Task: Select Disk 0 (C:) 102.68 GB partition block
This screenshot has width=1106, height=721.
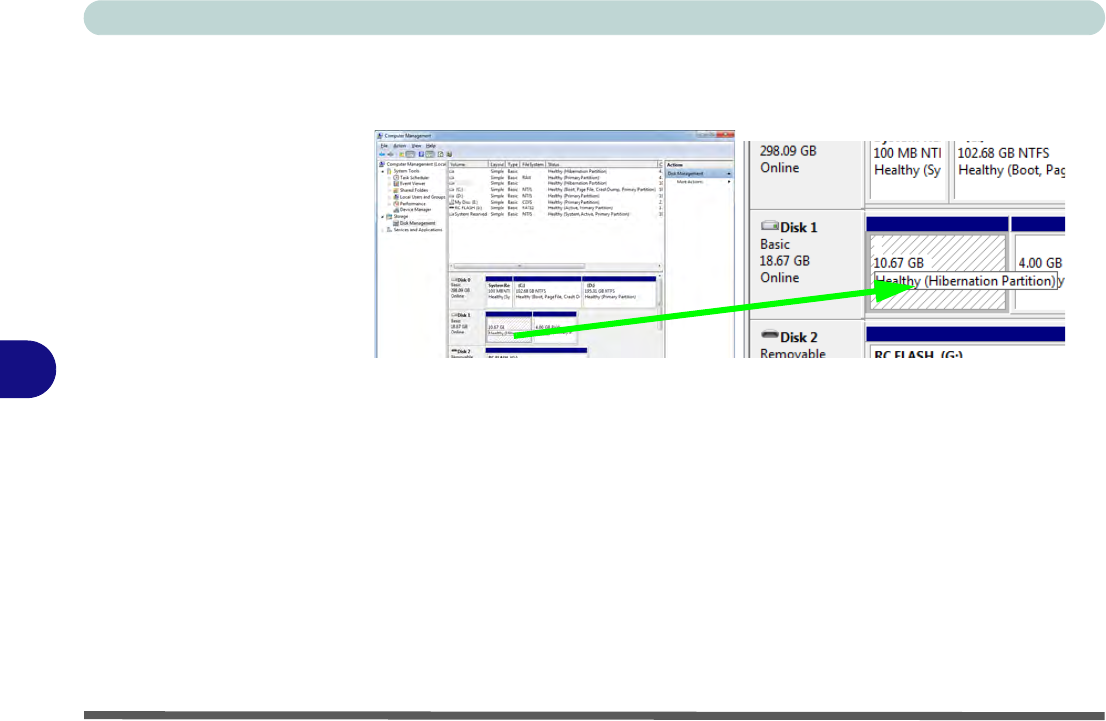Action: click(547, 290)
